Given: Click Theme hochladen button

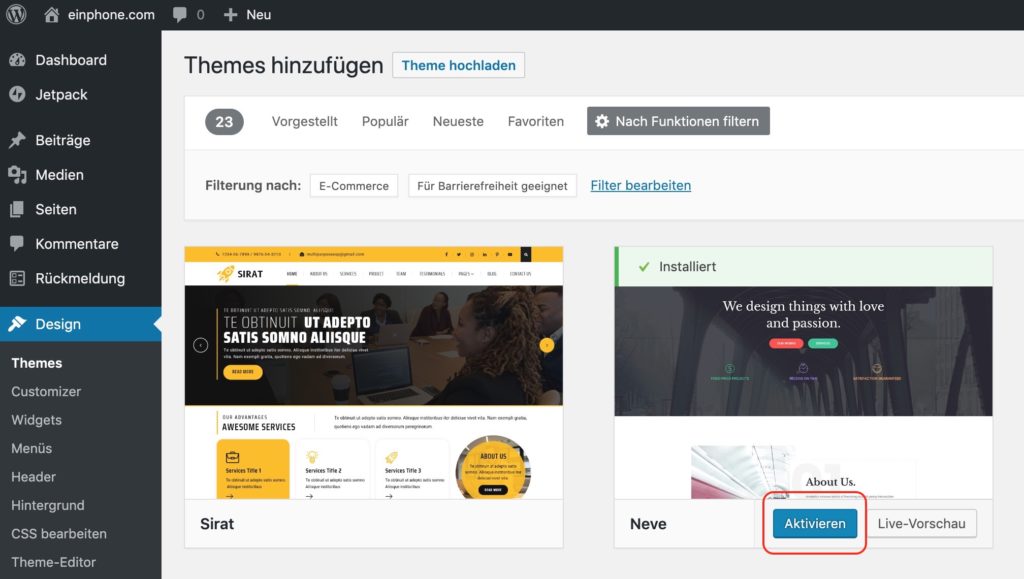Looking at the screenshot, I should coord(458,65).
